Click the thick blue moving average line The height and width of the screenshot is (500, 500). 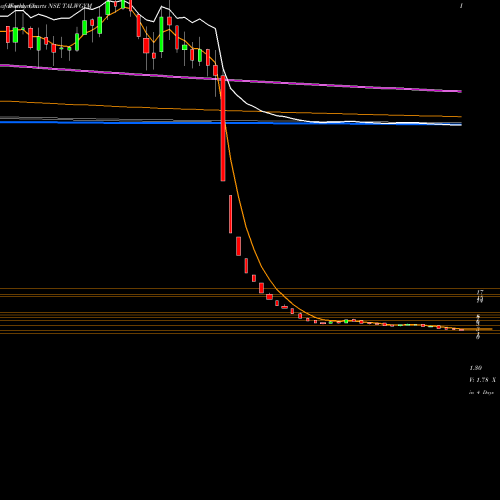click(231, 123)
